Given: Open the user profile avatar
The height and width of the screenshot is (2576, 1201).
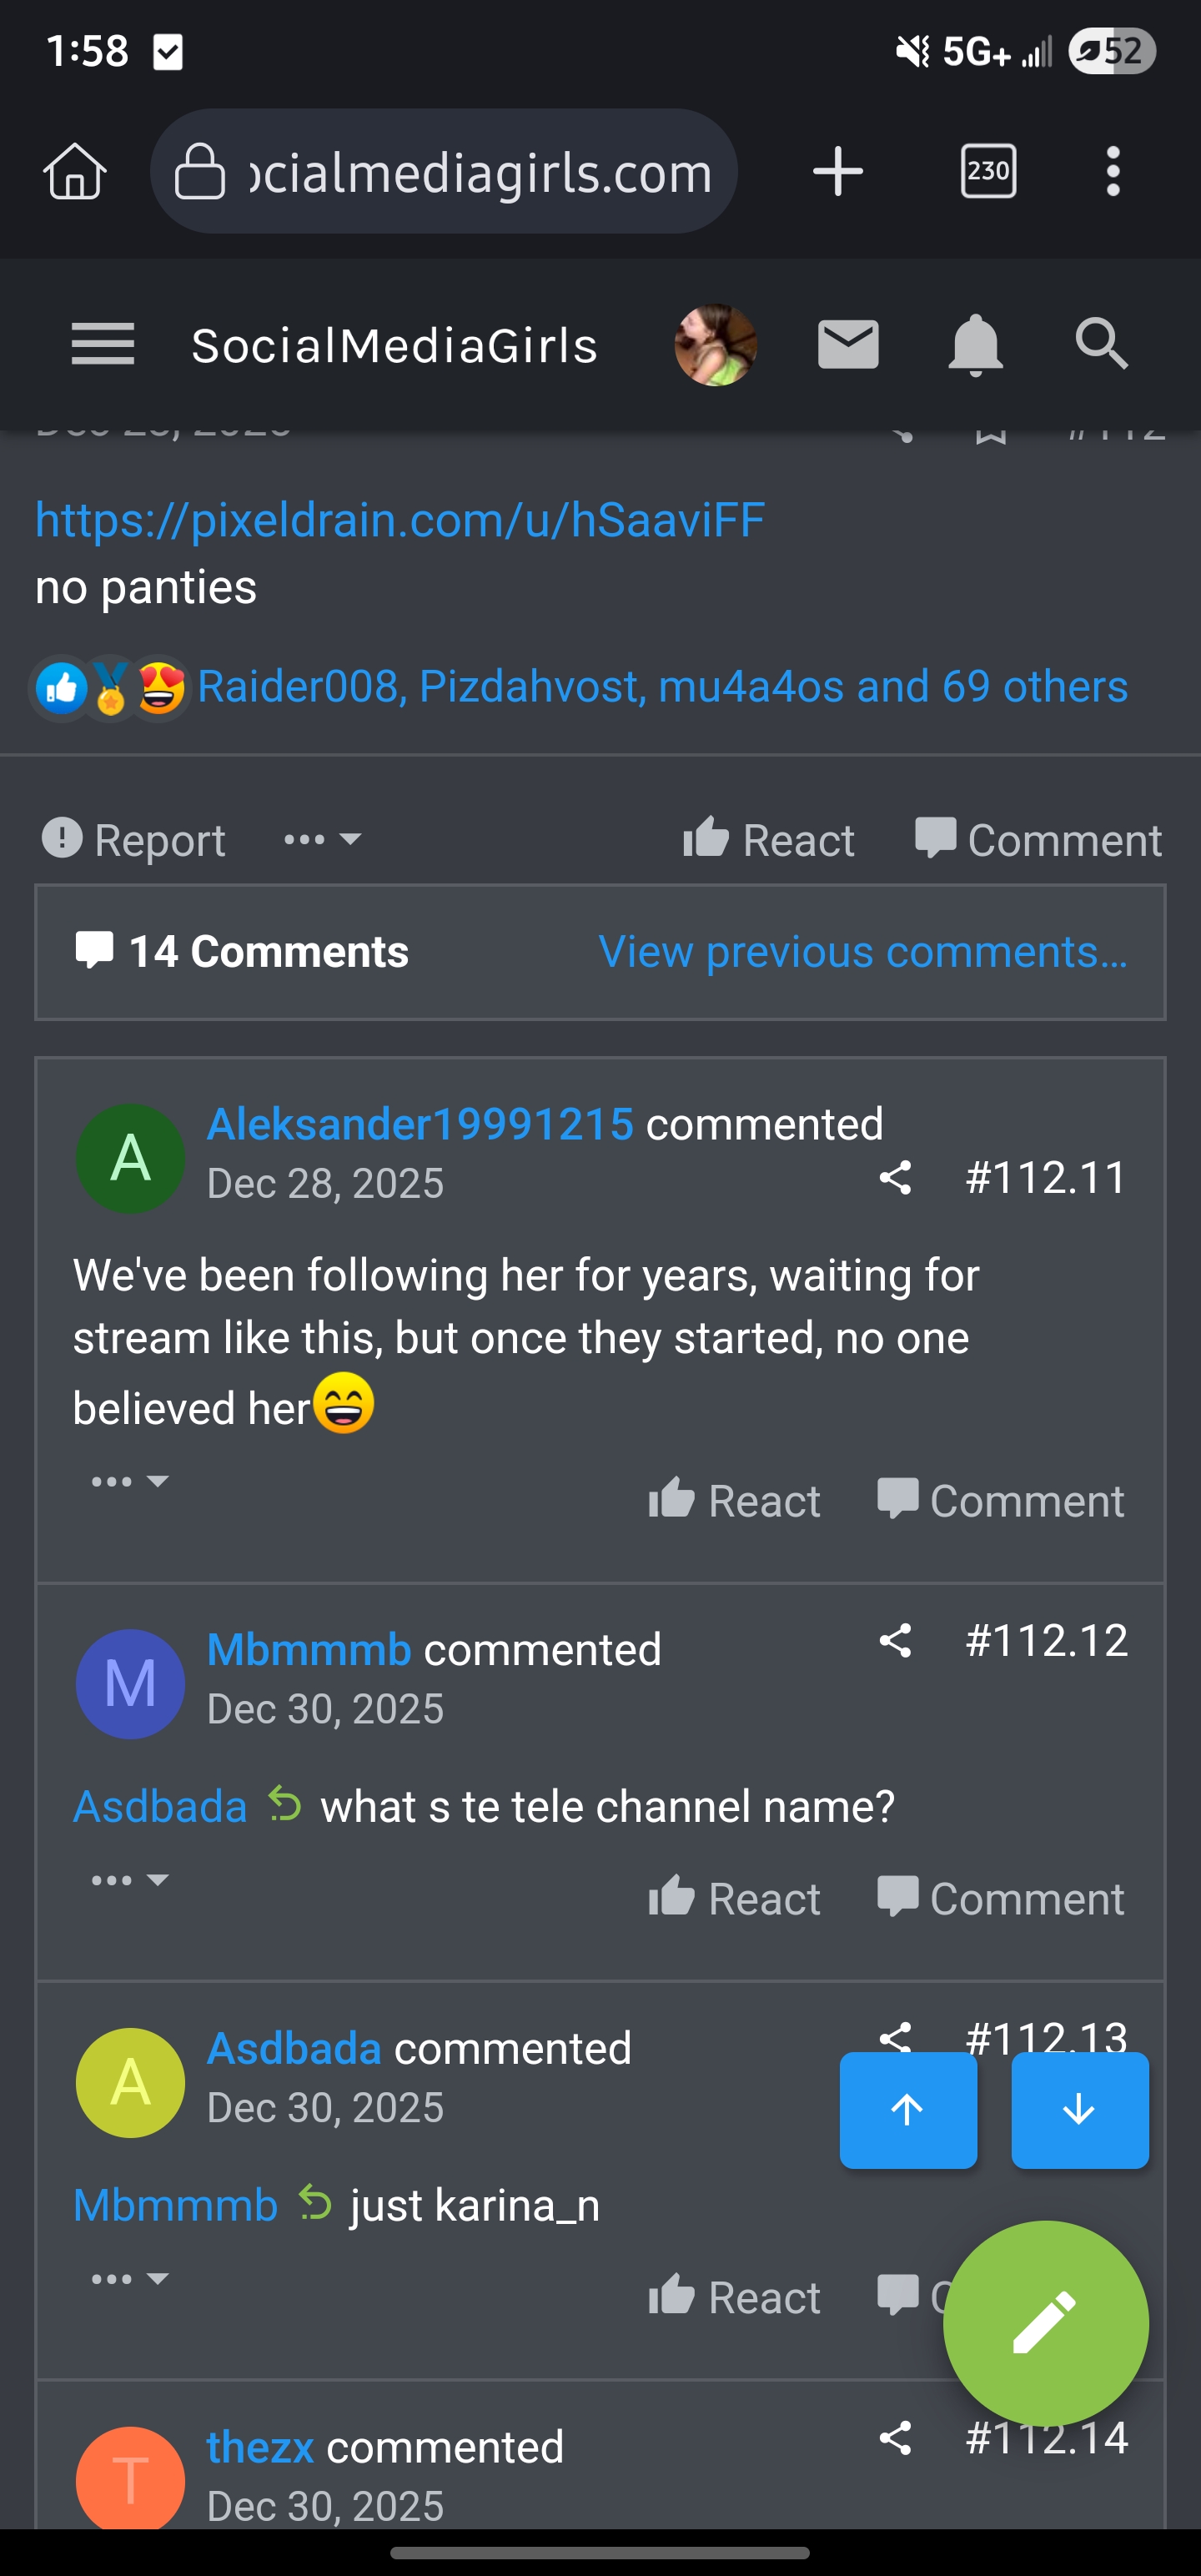Looking at the screenshot, I should [x=715, y=345].
